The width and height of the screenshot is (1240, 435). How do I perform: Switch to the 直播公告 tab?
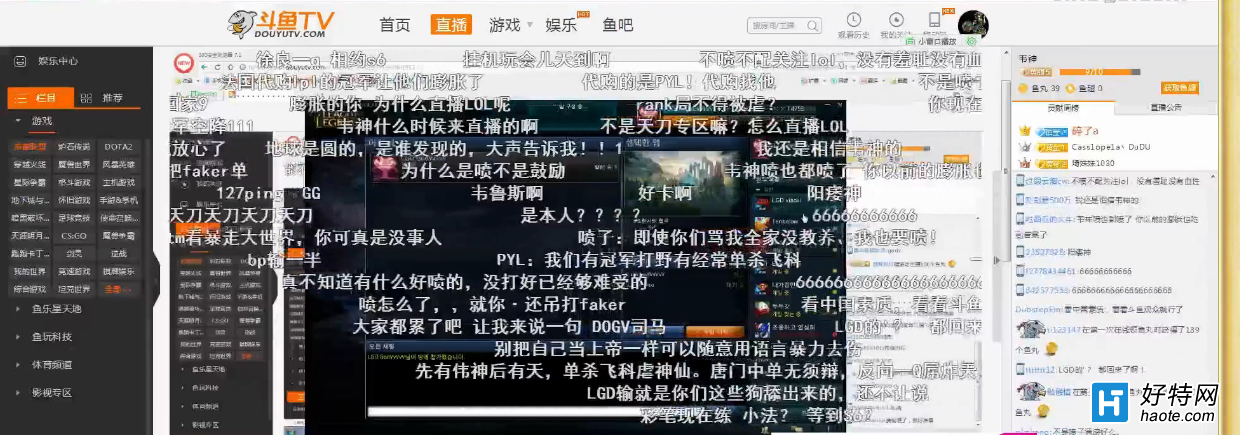[x=1165, y=107]
